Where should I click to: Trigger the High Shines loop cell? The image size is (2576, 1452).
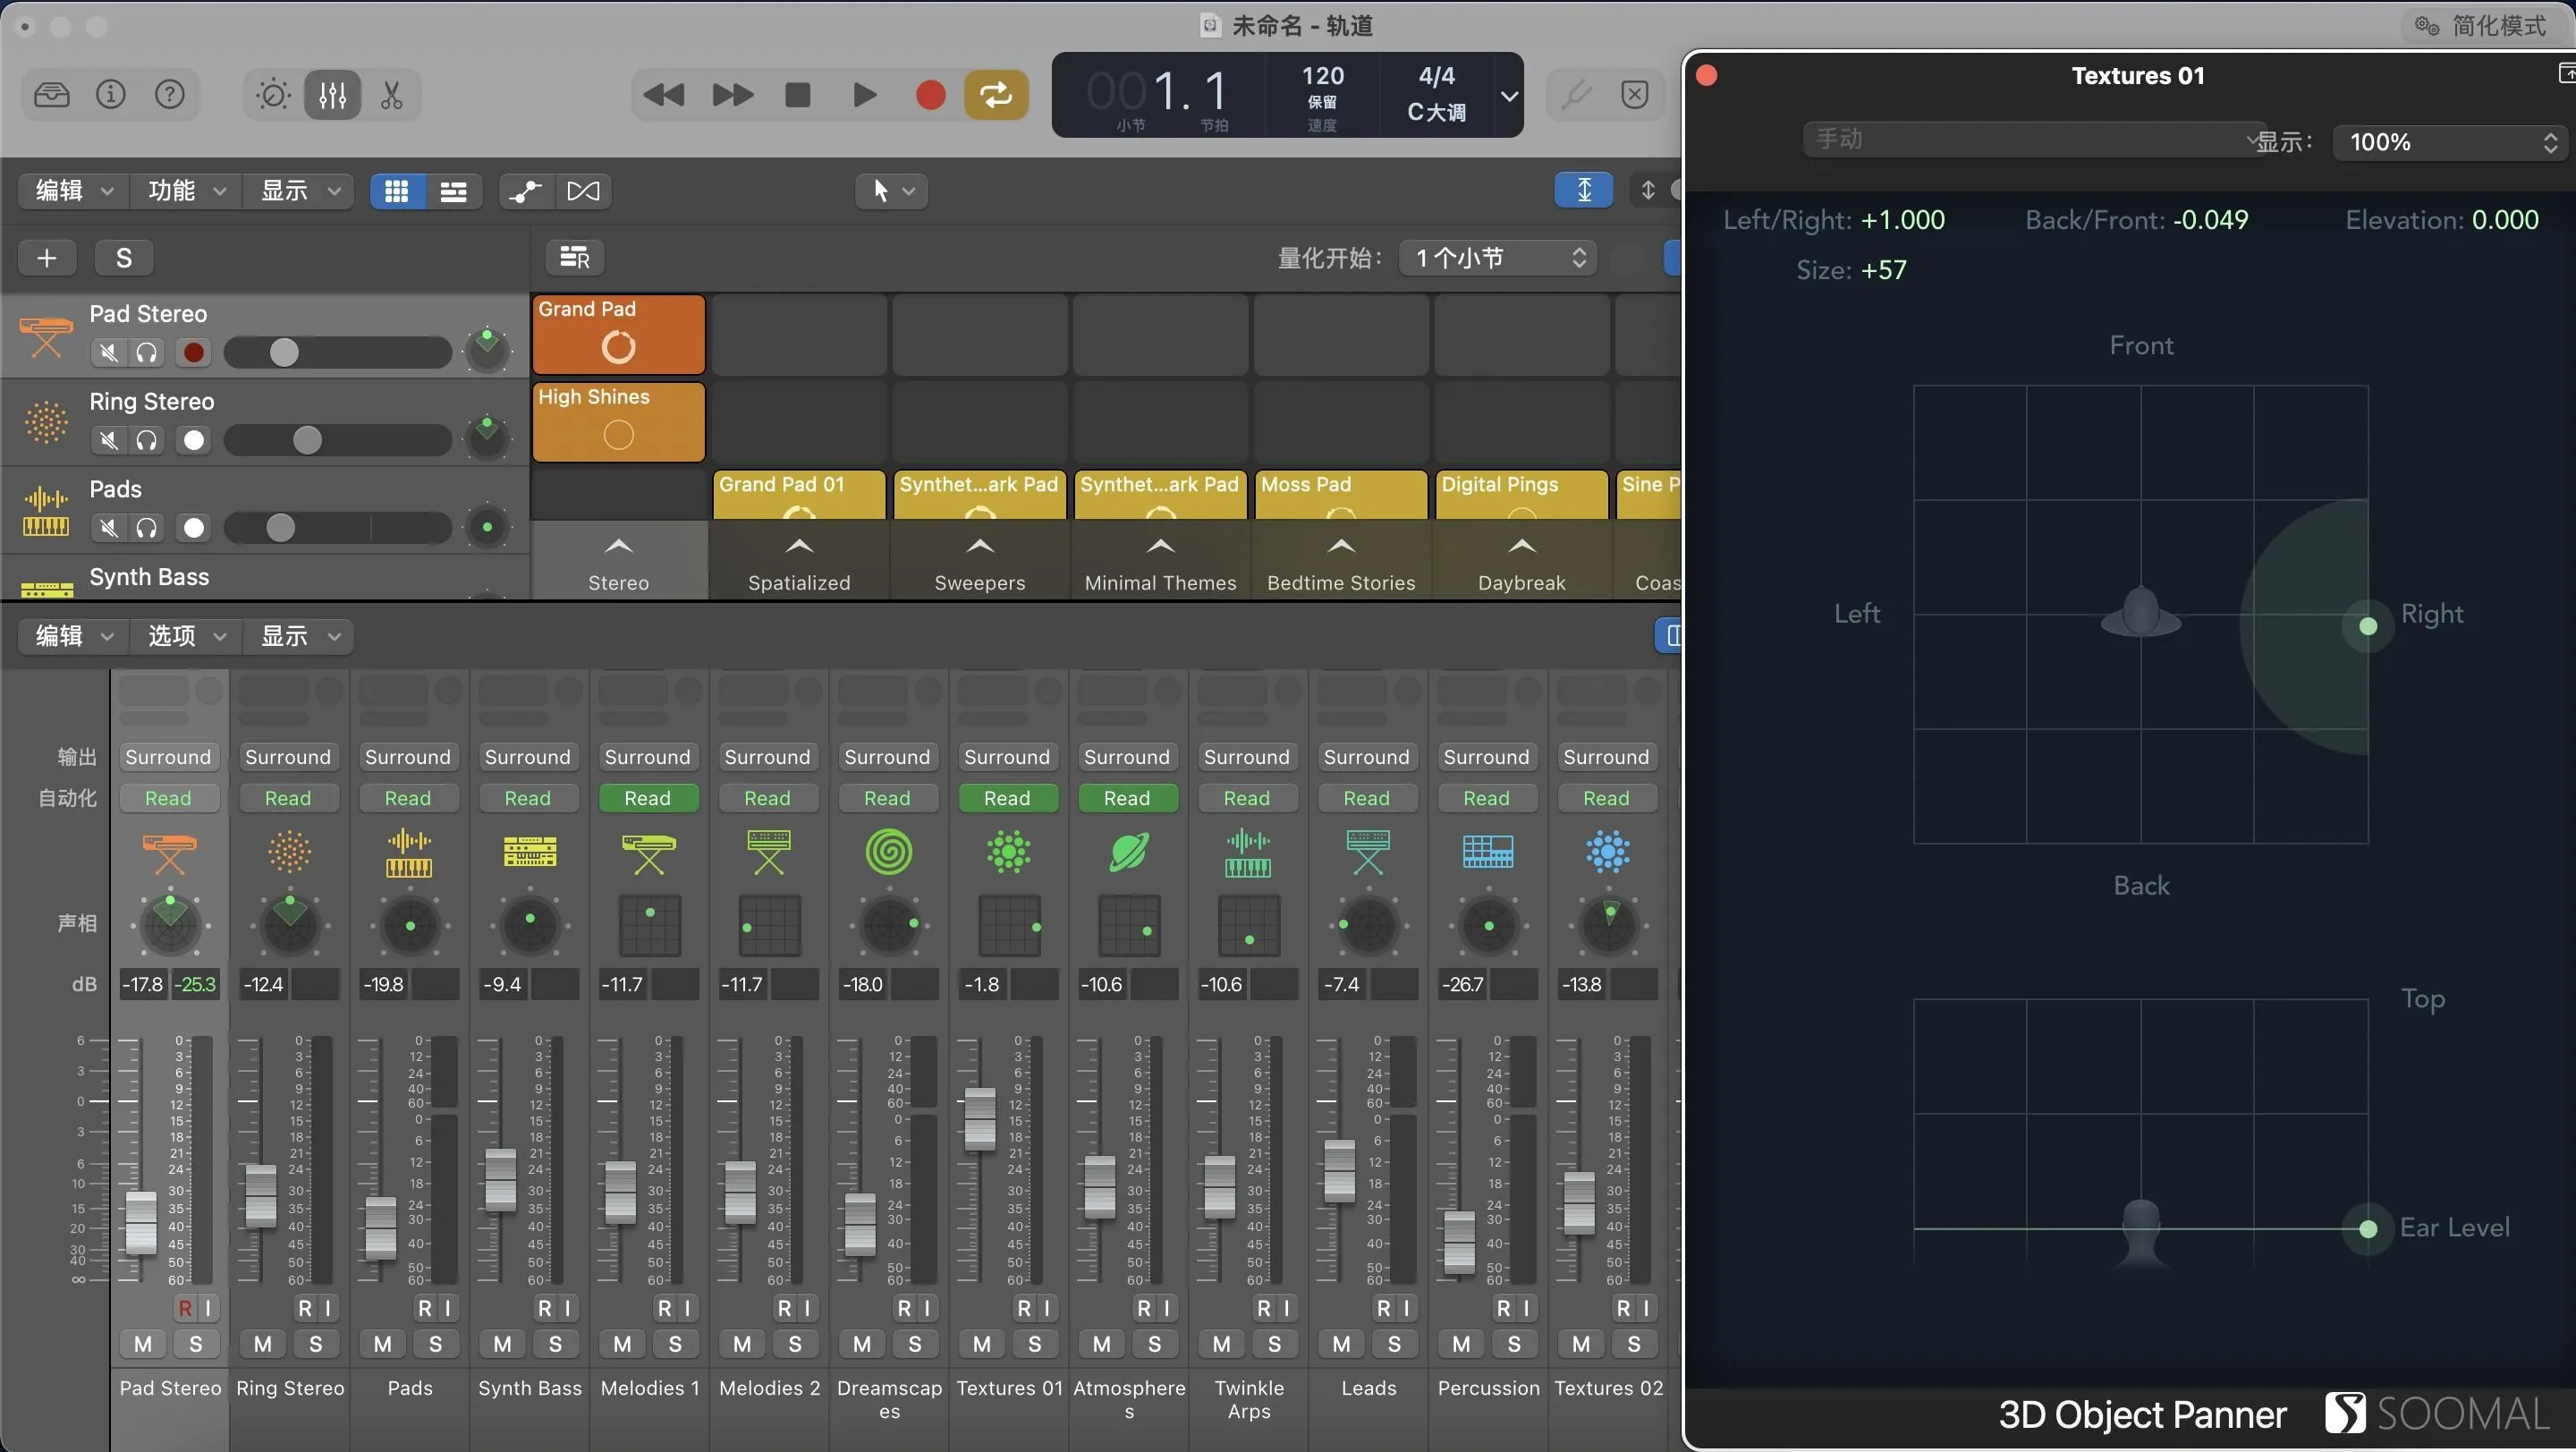pos(618,422)
